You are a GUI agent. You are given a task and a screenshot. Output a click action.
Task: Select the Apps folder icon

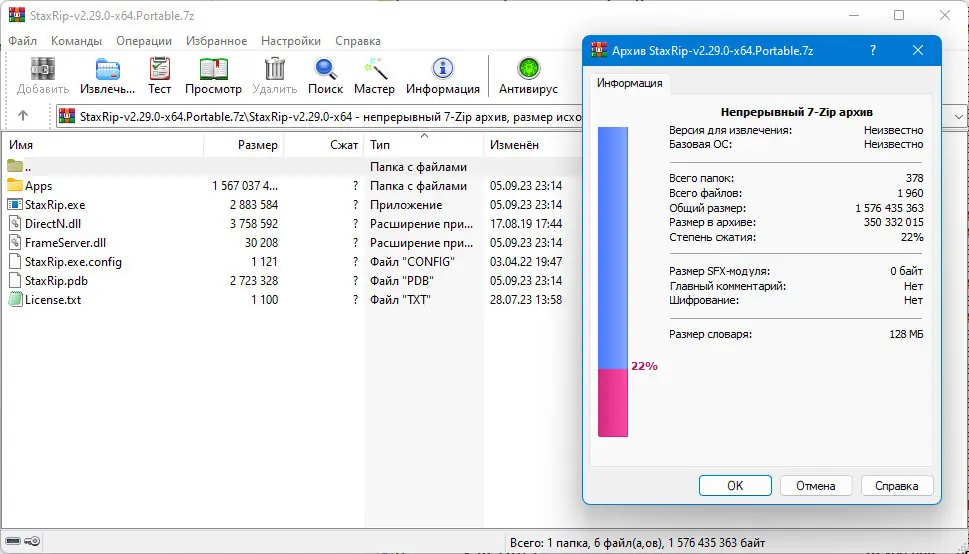click(15, 185)
